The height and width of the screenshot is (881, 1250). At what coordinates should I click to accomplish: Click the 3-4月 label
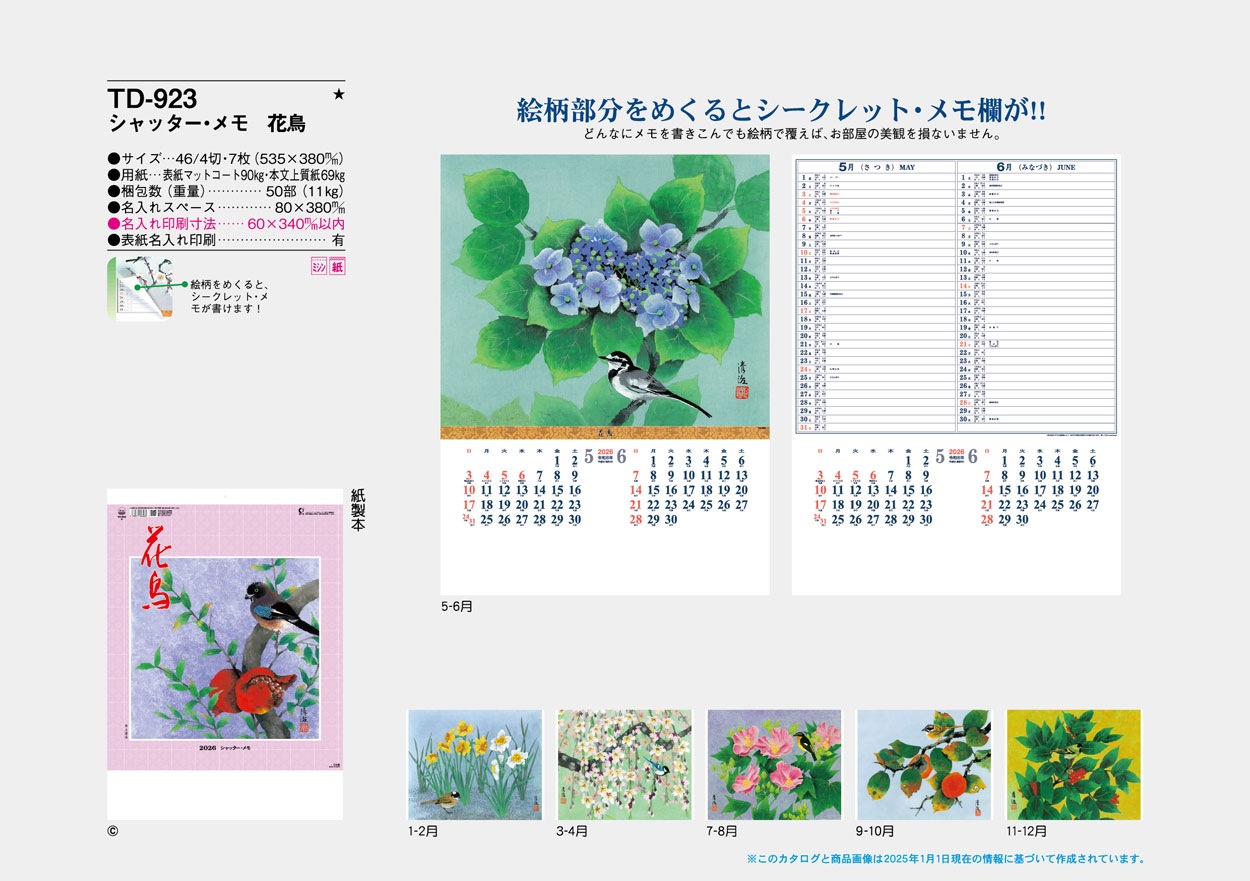point(573,831)
